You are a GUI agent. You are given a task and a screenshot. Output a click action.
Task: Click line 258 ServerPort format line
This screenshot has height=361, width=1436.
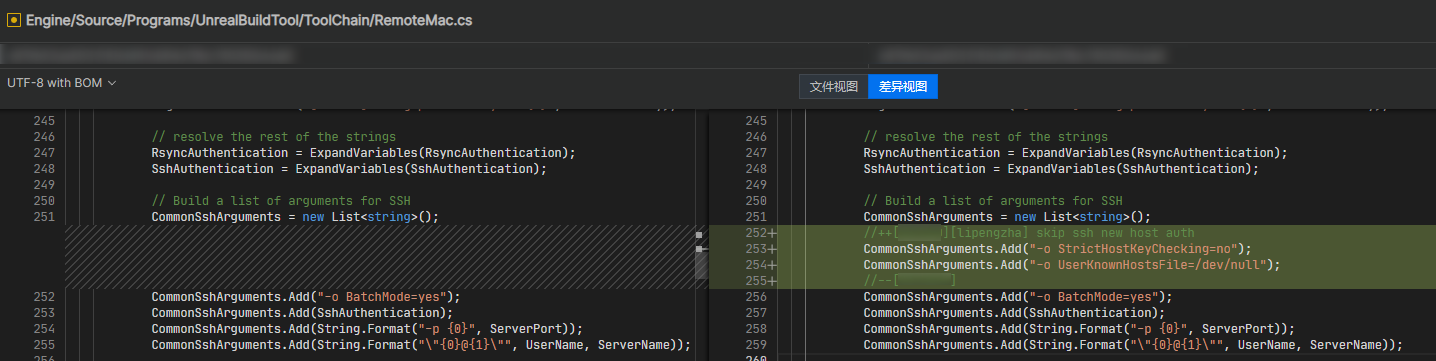pos(1079,329)
